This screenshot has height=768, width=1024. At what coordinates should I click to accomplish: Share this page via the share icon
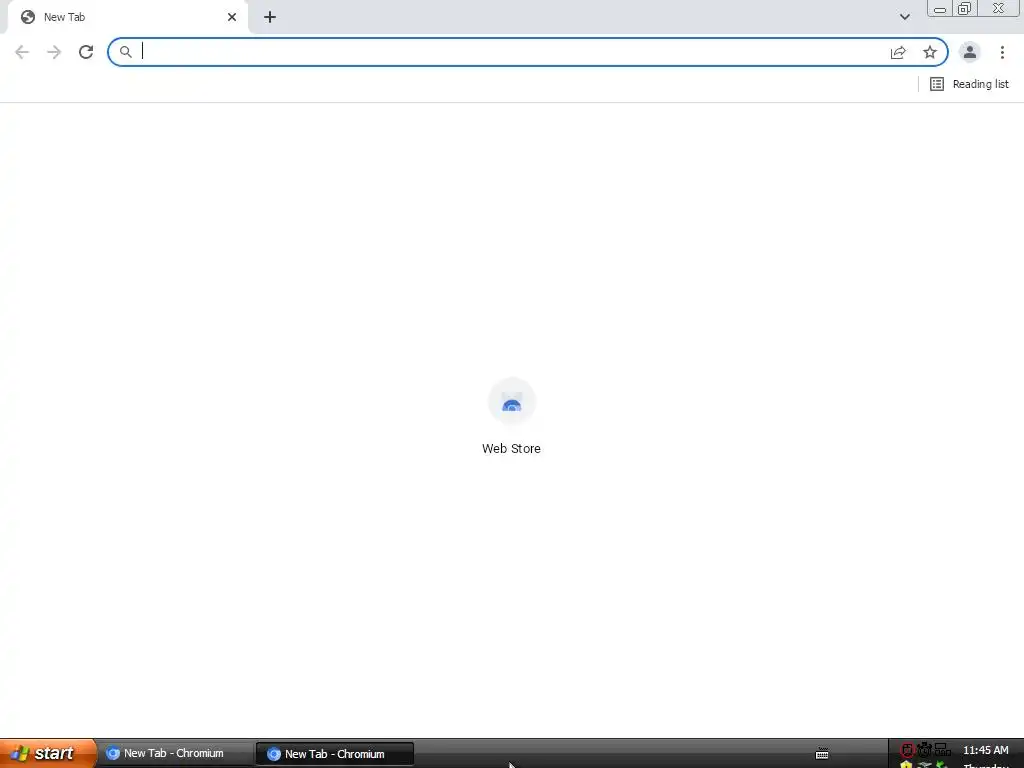click(x=898, y=52)
